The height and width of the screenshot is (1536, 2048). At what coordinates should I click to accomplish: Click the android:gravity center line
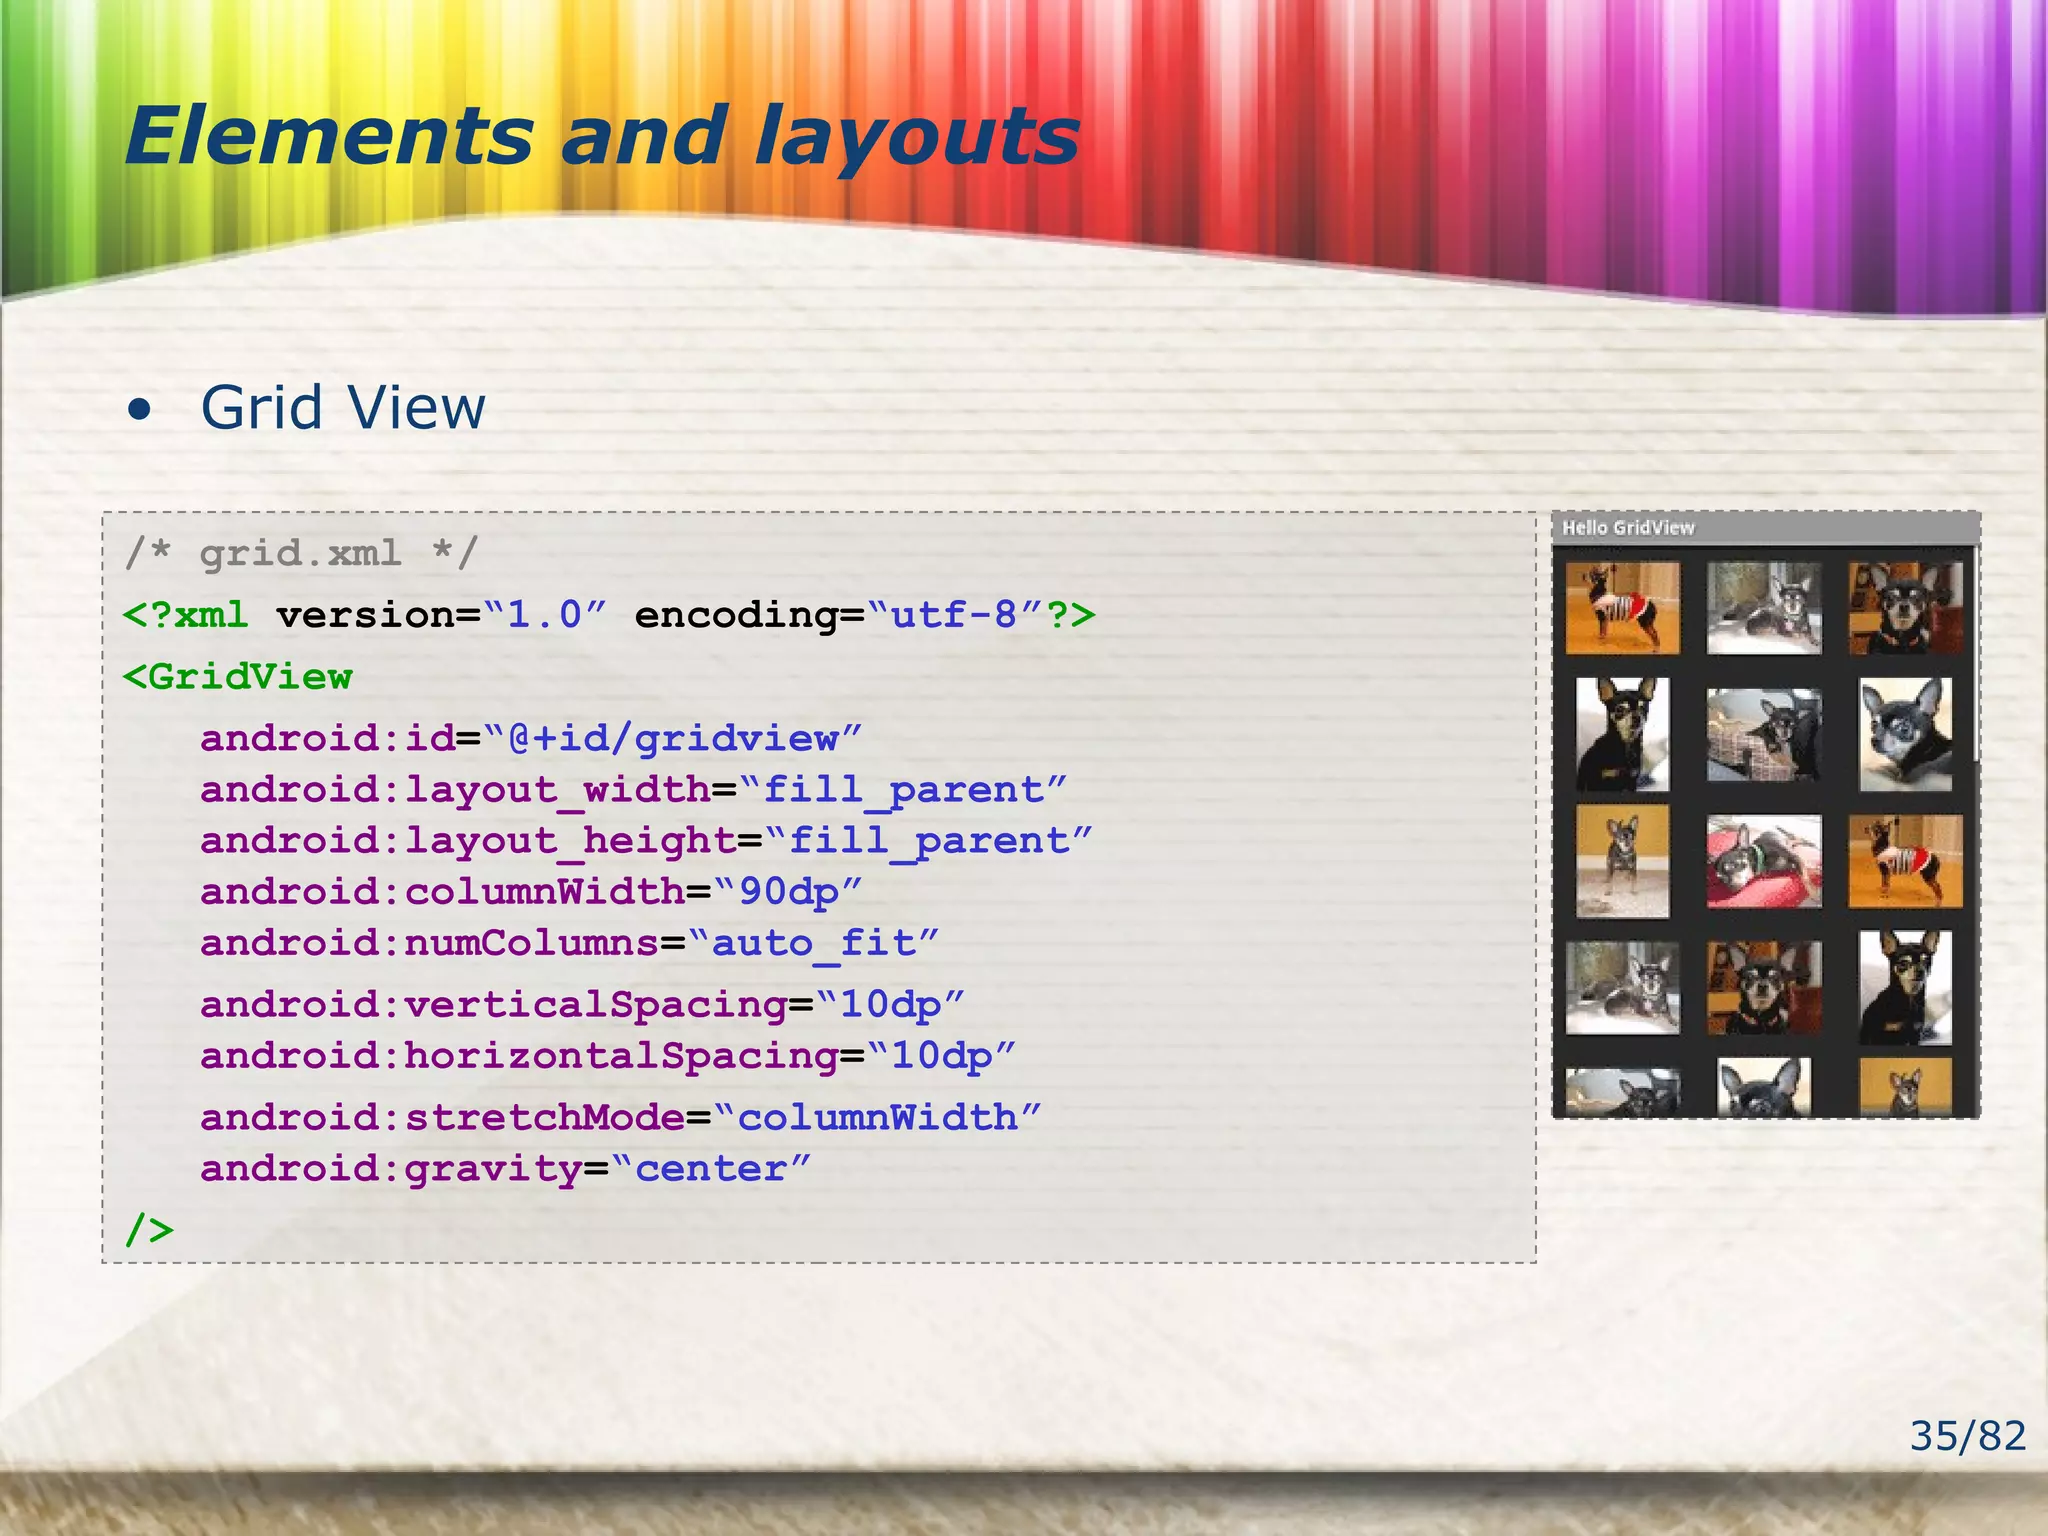point(505,1168)
